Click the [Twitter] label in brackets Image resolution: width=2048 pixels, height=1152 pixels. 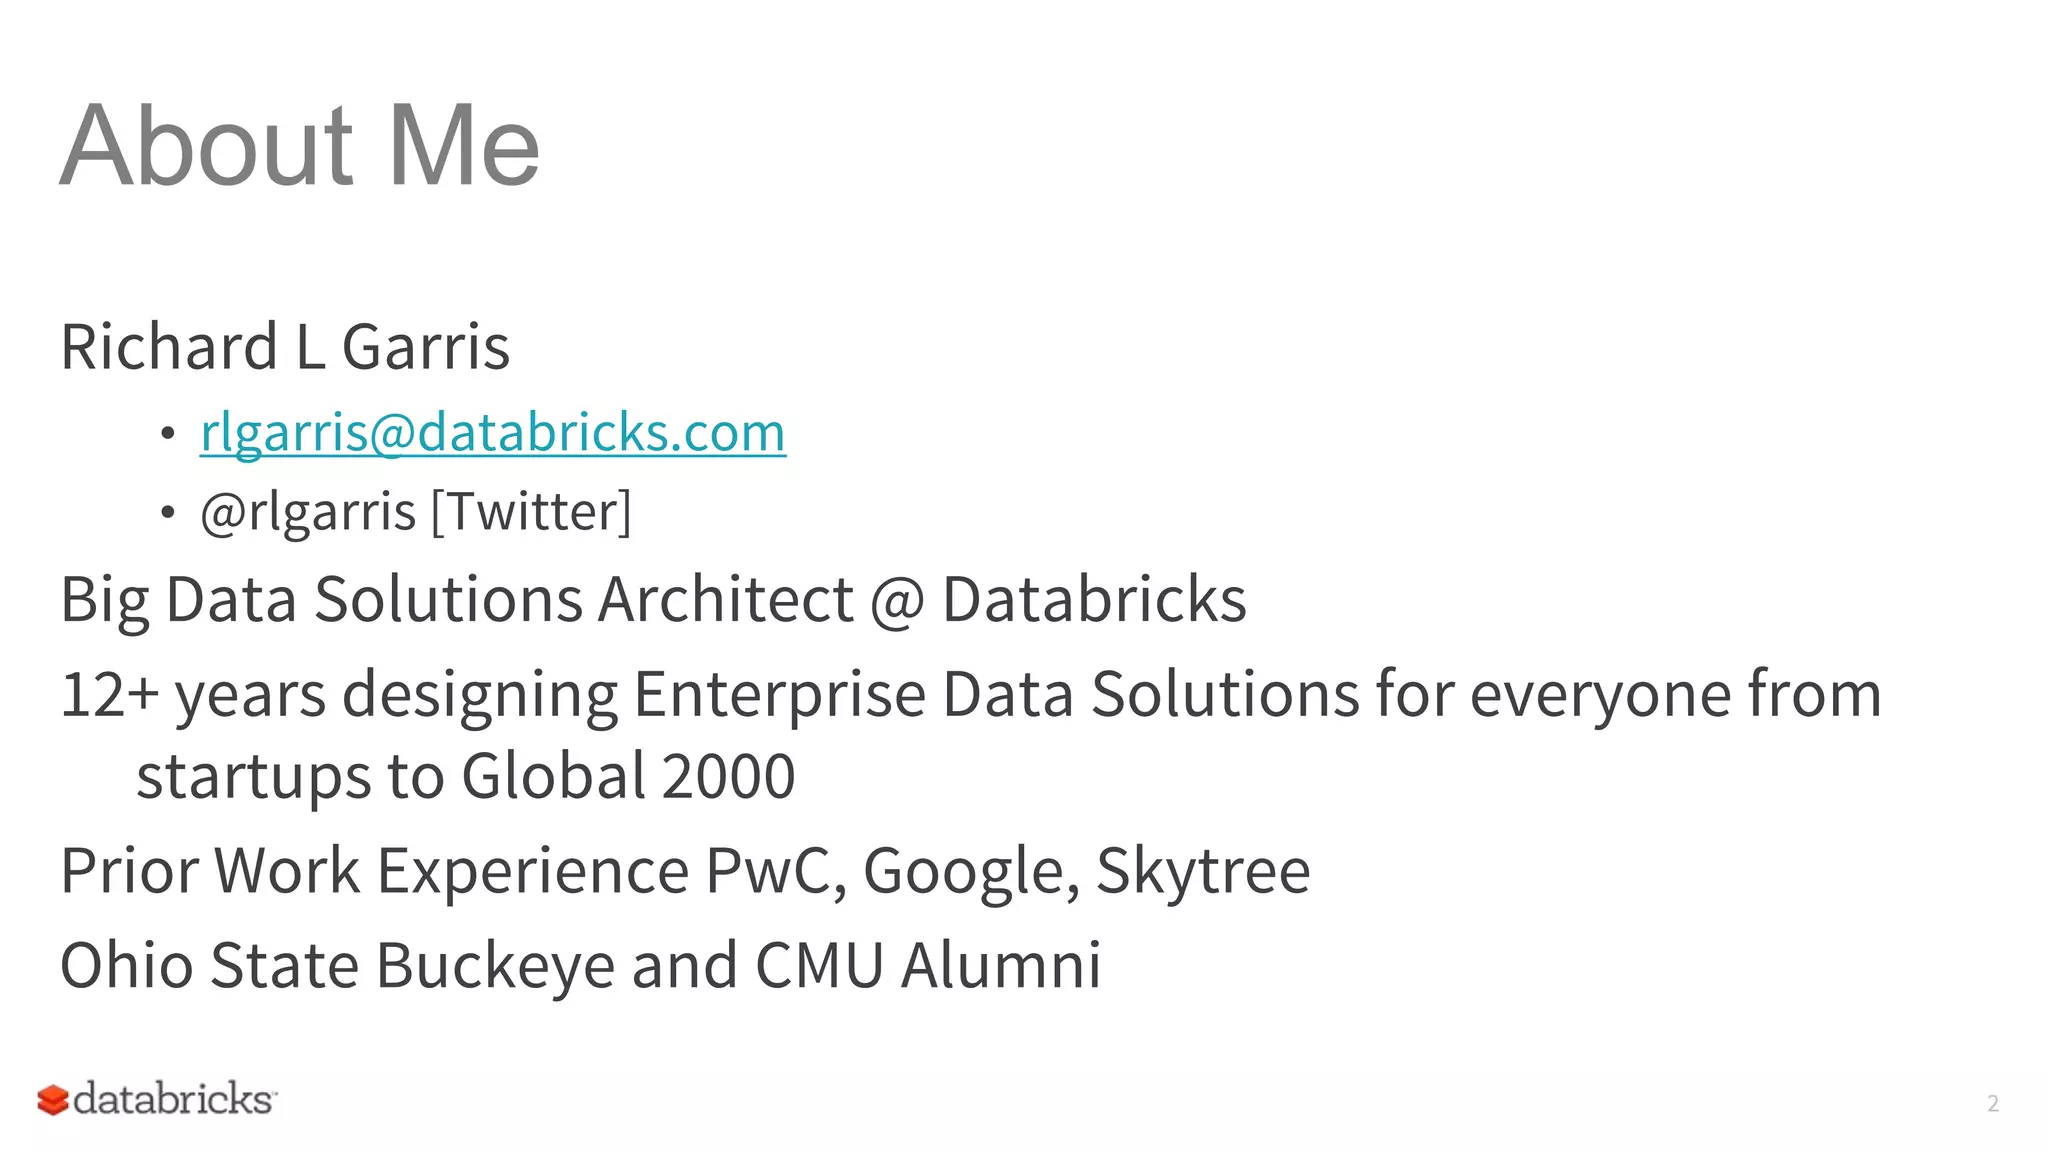click(531, 513)
